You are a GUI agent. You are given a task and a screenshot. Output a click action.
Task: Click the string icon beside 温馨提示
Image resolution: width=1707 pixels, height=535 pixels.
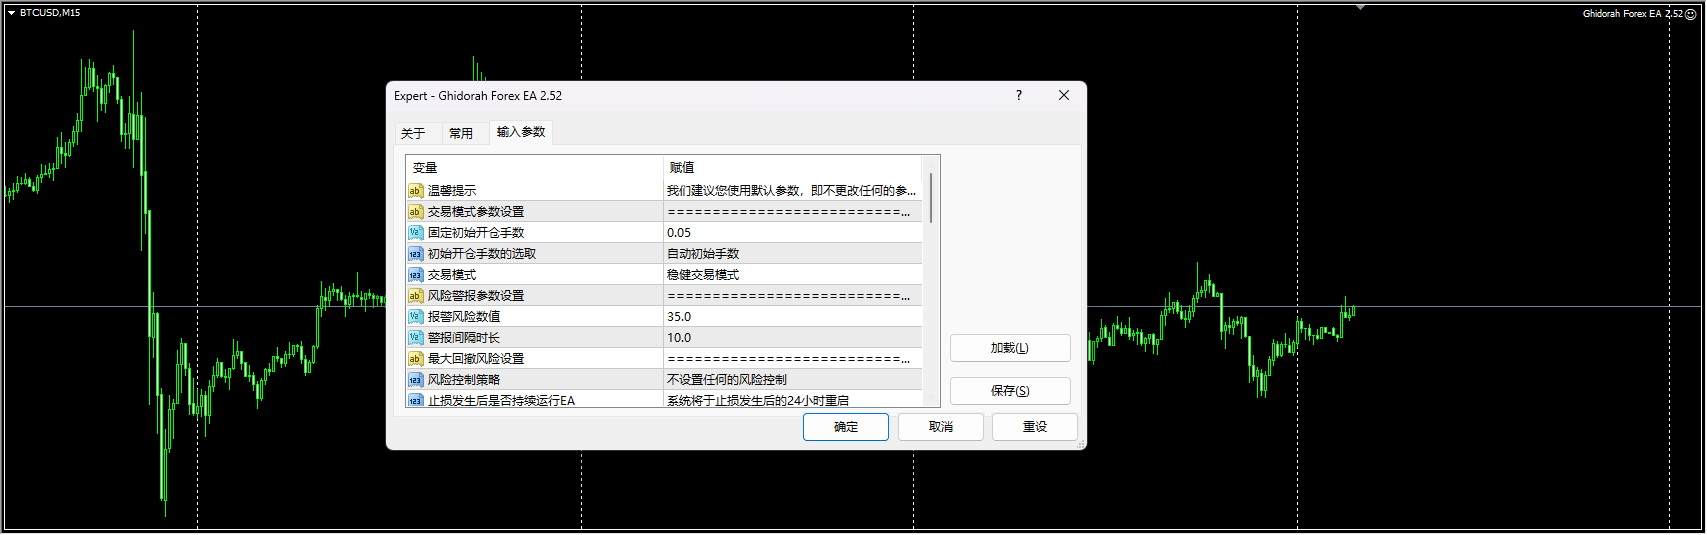pyautogui.click(x=415, y=190)
